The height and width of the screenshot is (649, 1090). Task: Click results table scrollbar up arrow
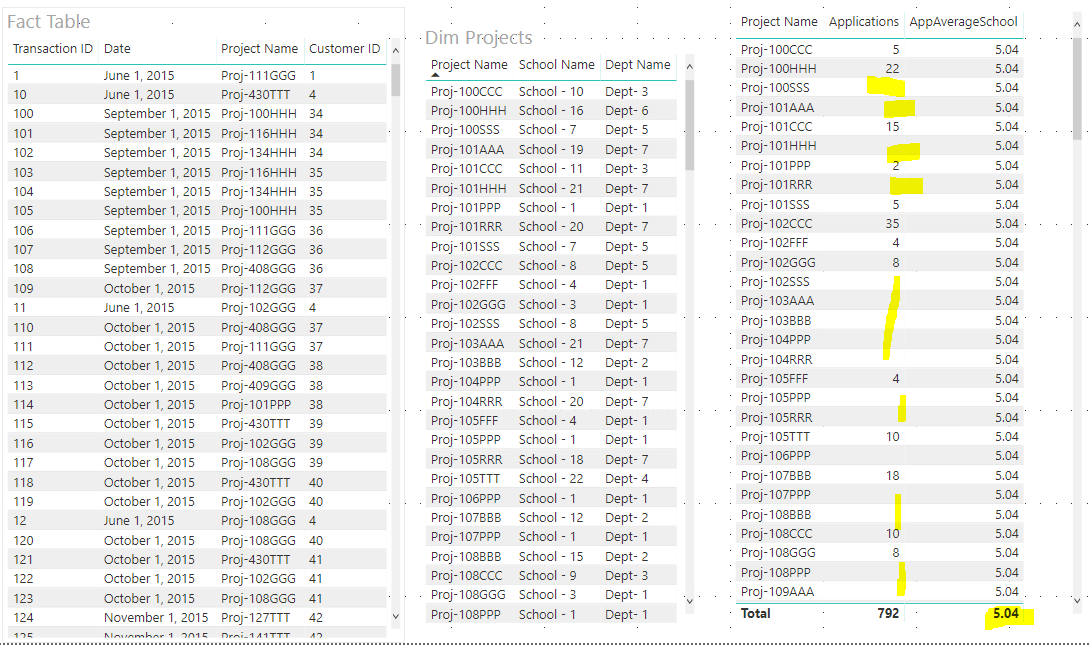[1077, 24]
